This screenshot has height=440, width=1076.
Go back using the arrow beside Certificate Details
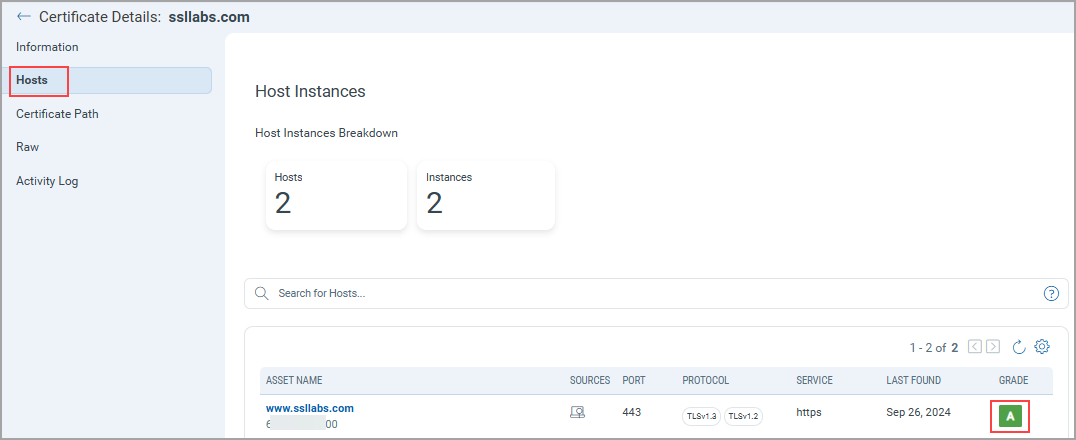pos(24,16)
